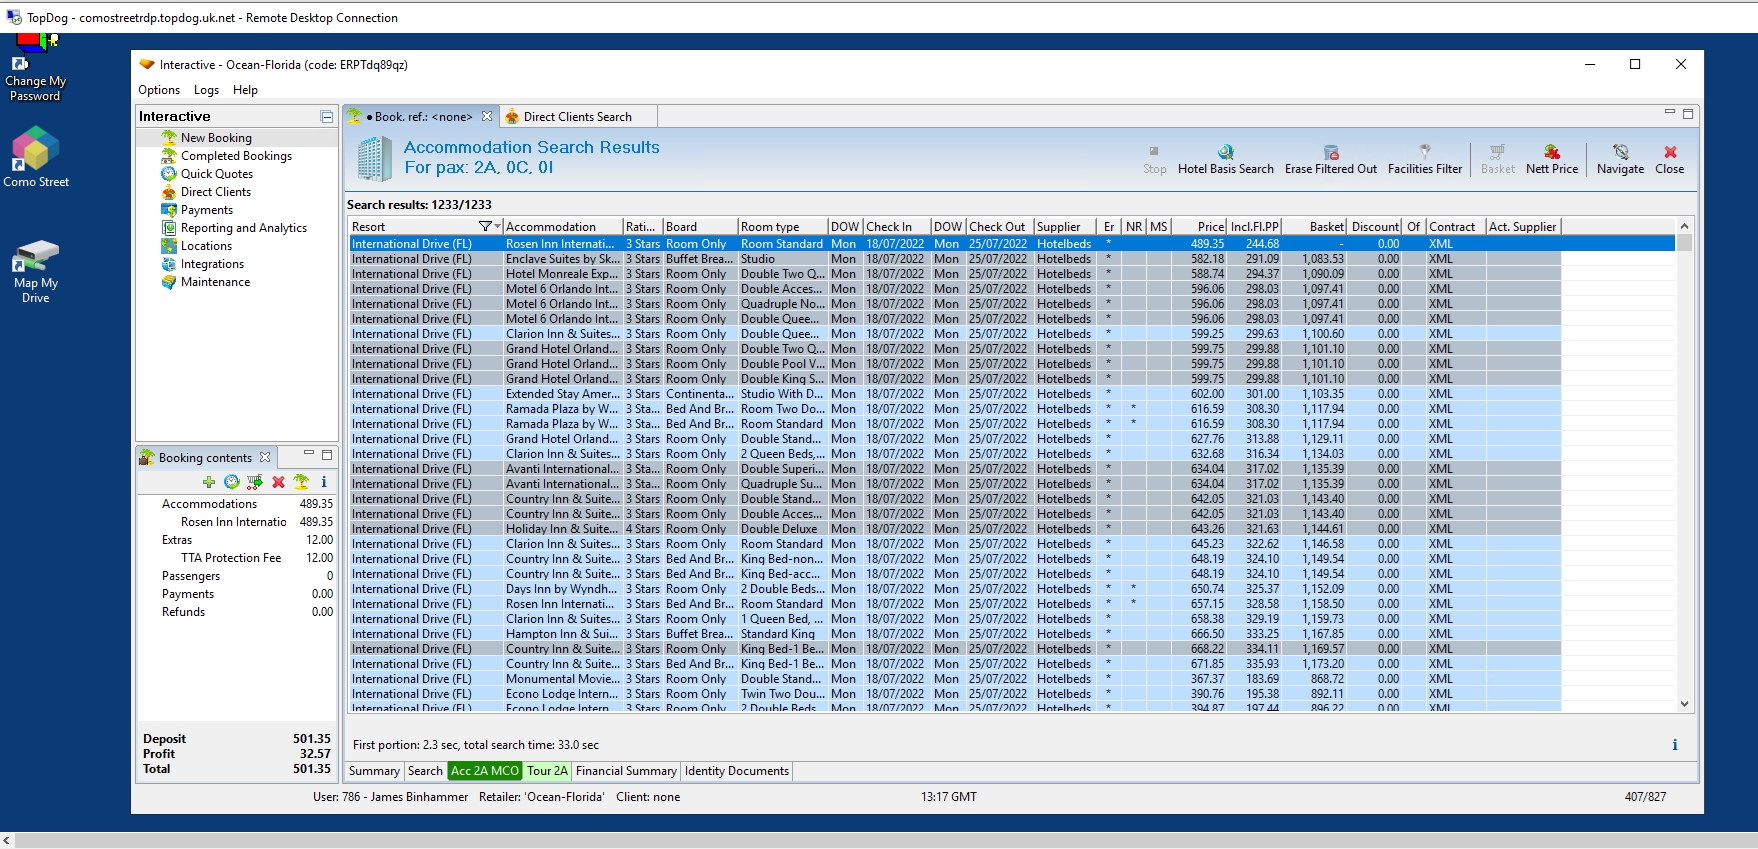Click Erase Filtered Out icon

(x=1330, y=152)
